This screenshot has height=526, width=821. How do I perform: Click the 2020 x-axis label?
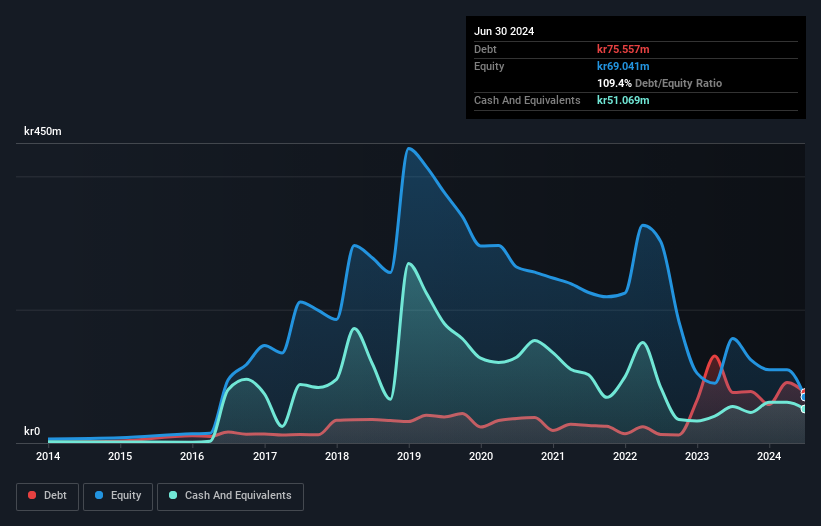click(x=481, y=456)
